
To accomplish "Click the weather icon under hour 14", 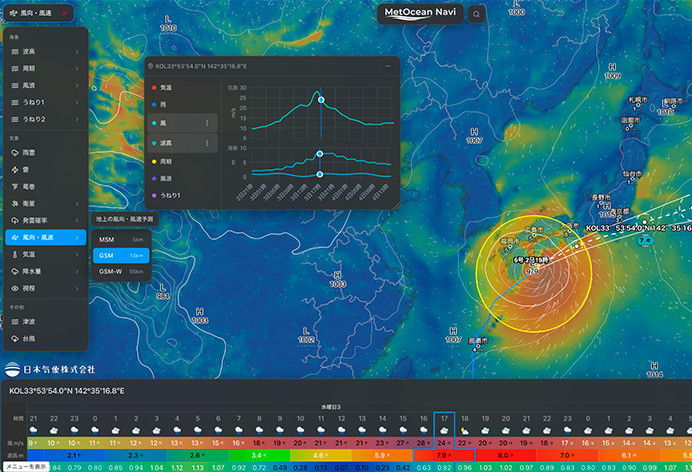I will pos(382,430).
